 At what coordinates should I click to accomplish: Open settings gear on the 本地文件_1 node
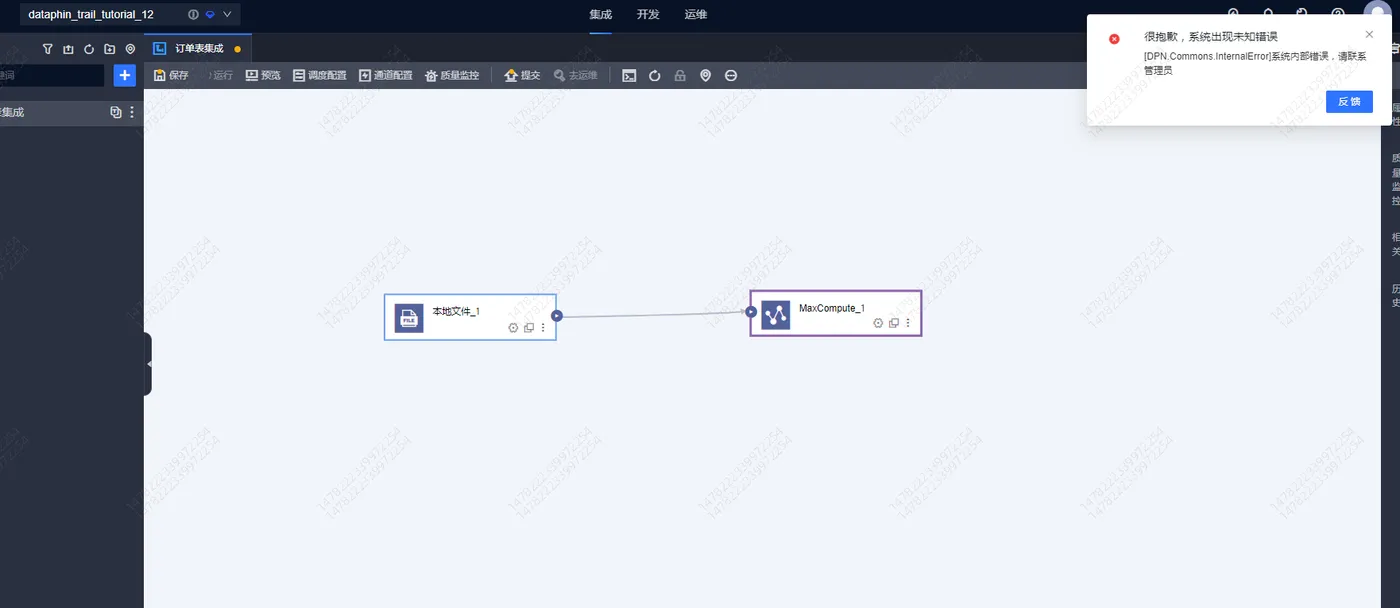(513, 328)
